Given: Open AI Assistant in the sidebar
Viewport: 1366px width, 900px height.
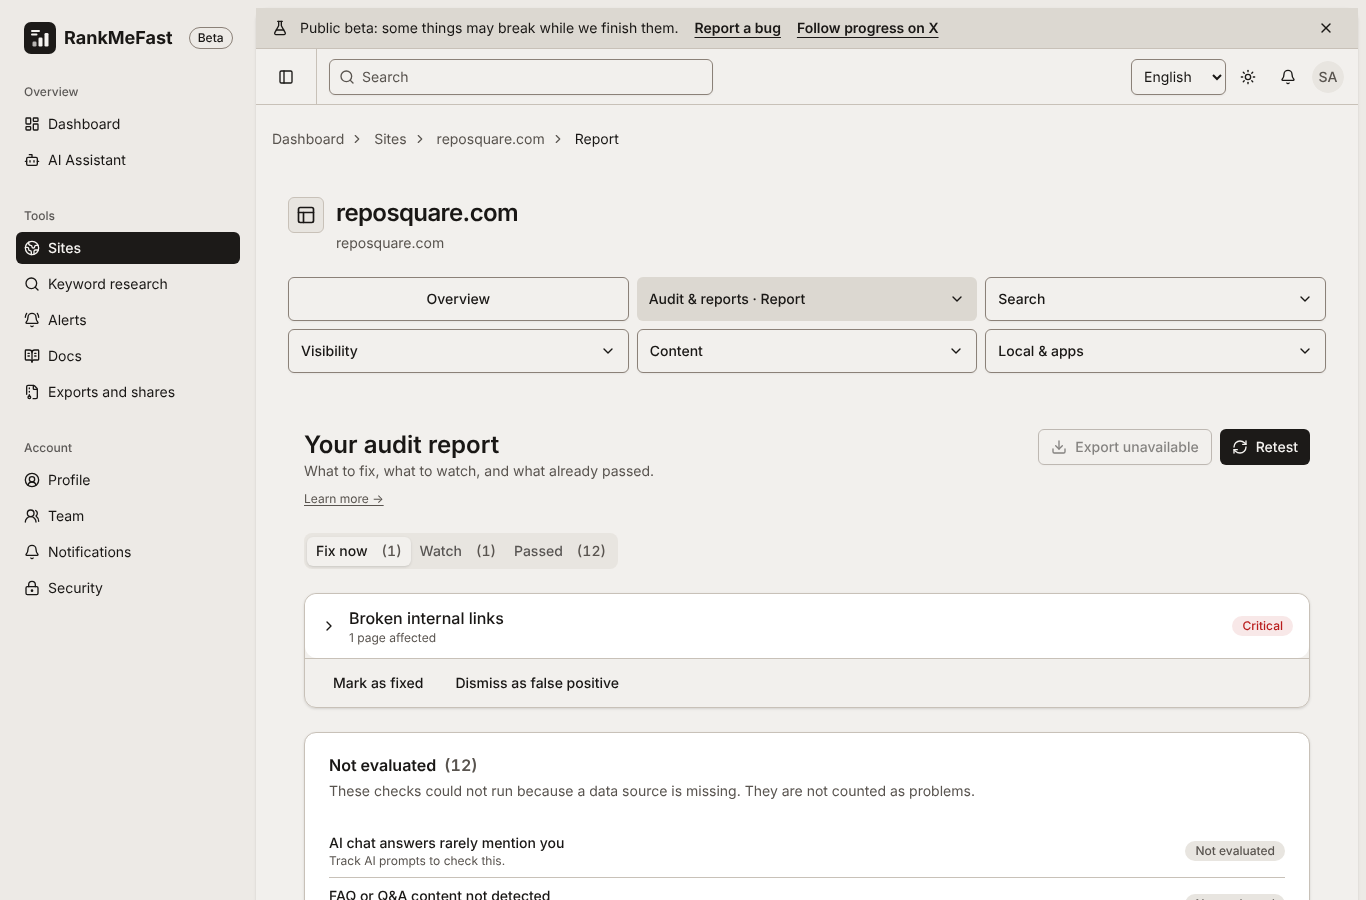Looking at the screenshot, I should click(x=128, y=160).
